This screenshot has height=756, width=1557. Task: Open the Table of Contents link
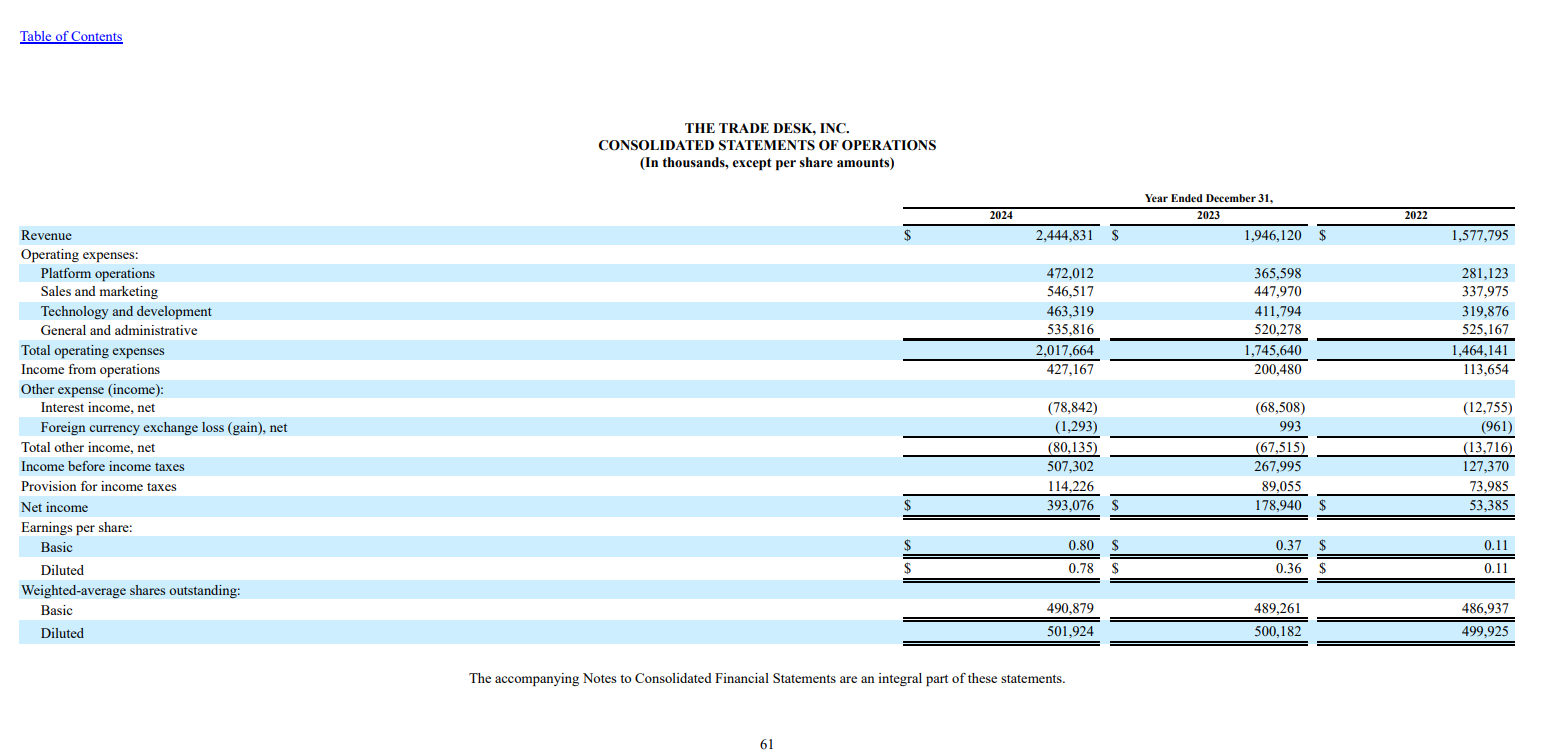point(71,37)
